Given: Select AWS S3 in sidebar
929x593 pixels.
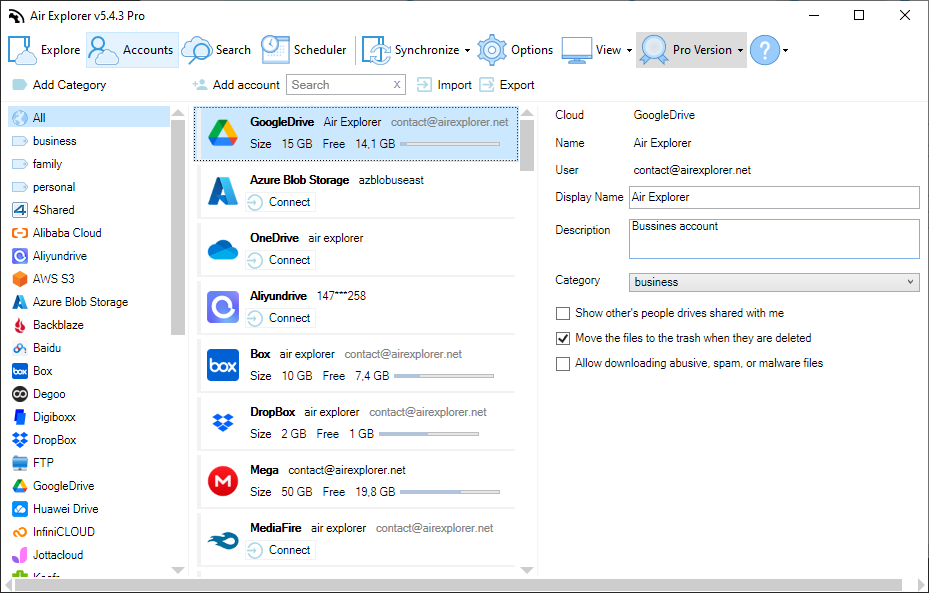Looking at the screenshot, I should pos(89,278).
